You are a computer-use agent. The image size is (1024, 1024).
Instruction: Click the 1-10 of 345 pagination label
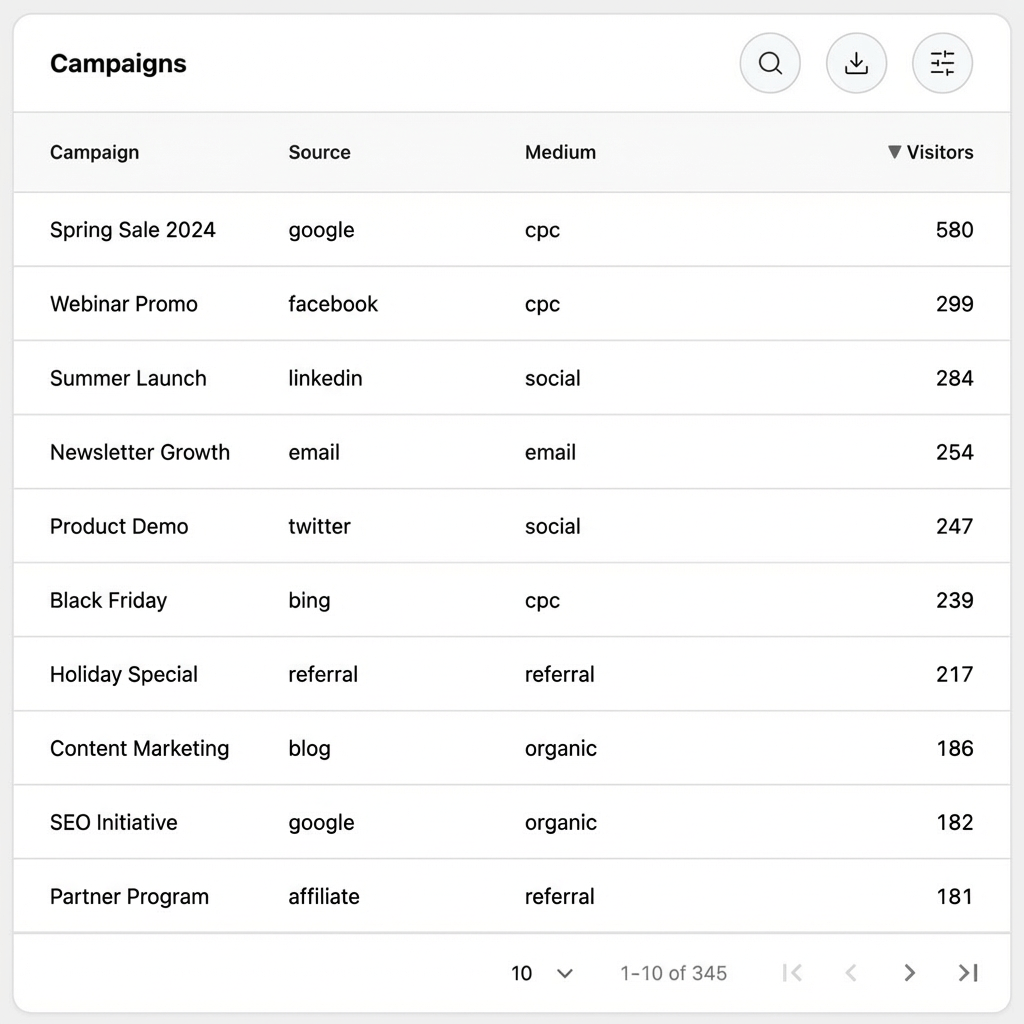[672, 972]
